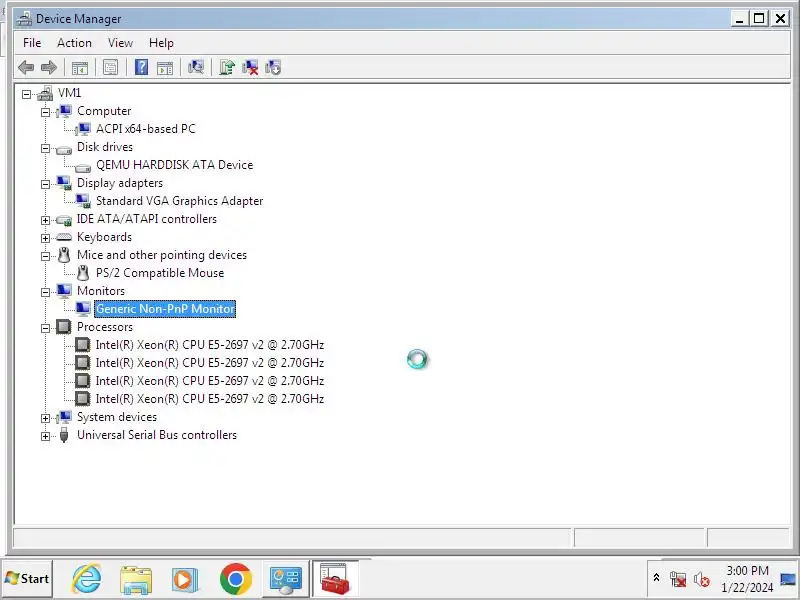Viewport: 800px width, 600px height.
Task: Click the muted volume tray icon
Action: (x=702, y=579)
